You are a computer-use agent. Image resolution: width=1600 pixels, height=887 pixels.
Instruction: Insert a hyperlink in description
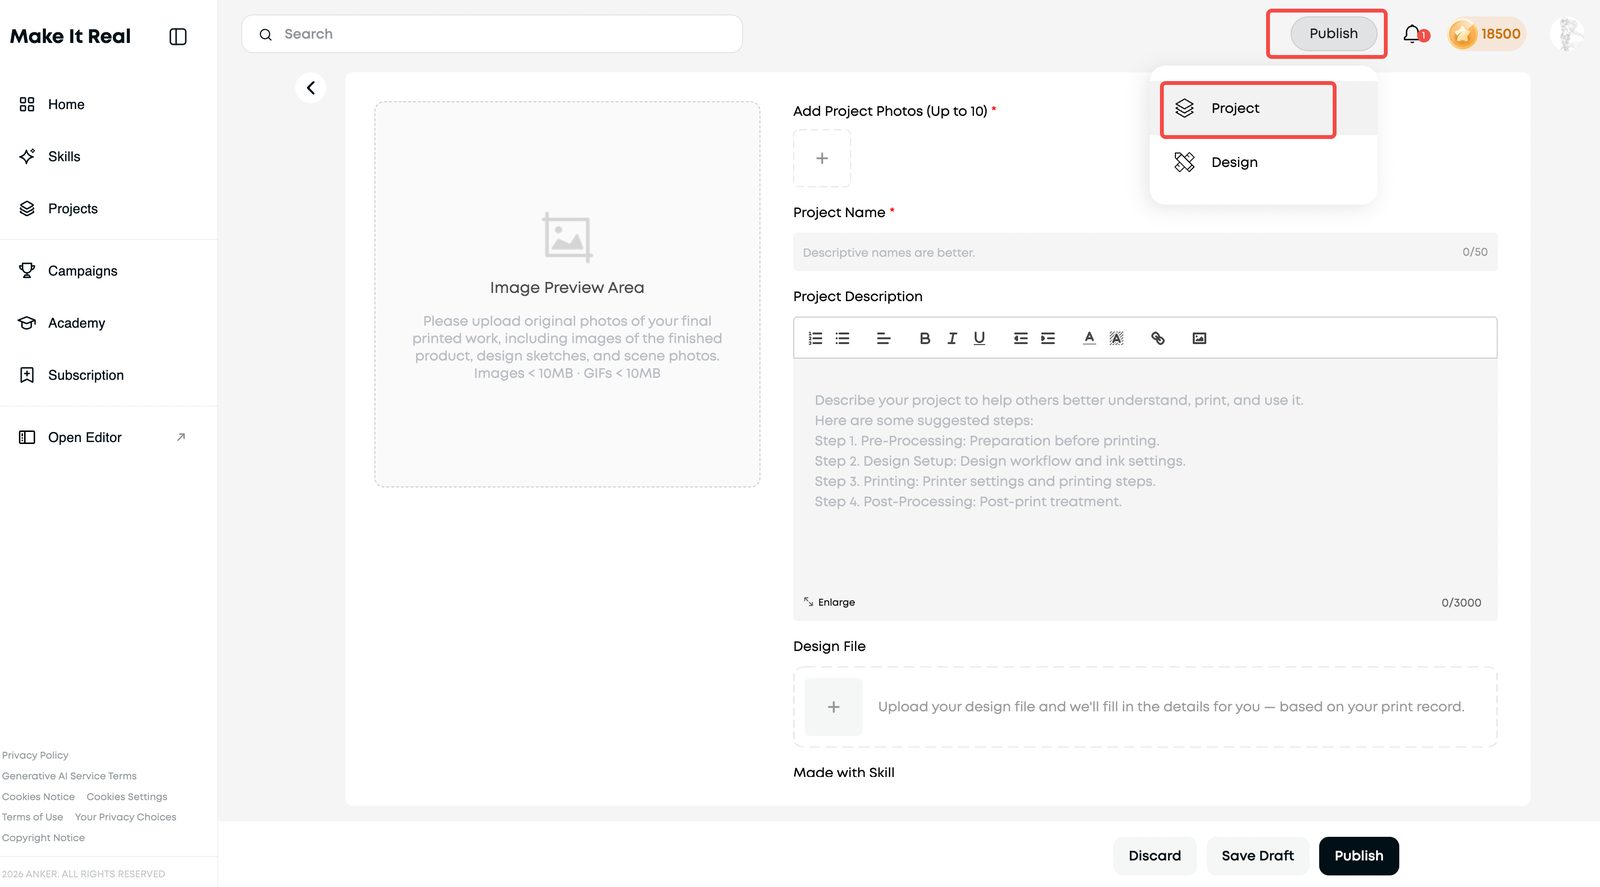point(1158,338)
